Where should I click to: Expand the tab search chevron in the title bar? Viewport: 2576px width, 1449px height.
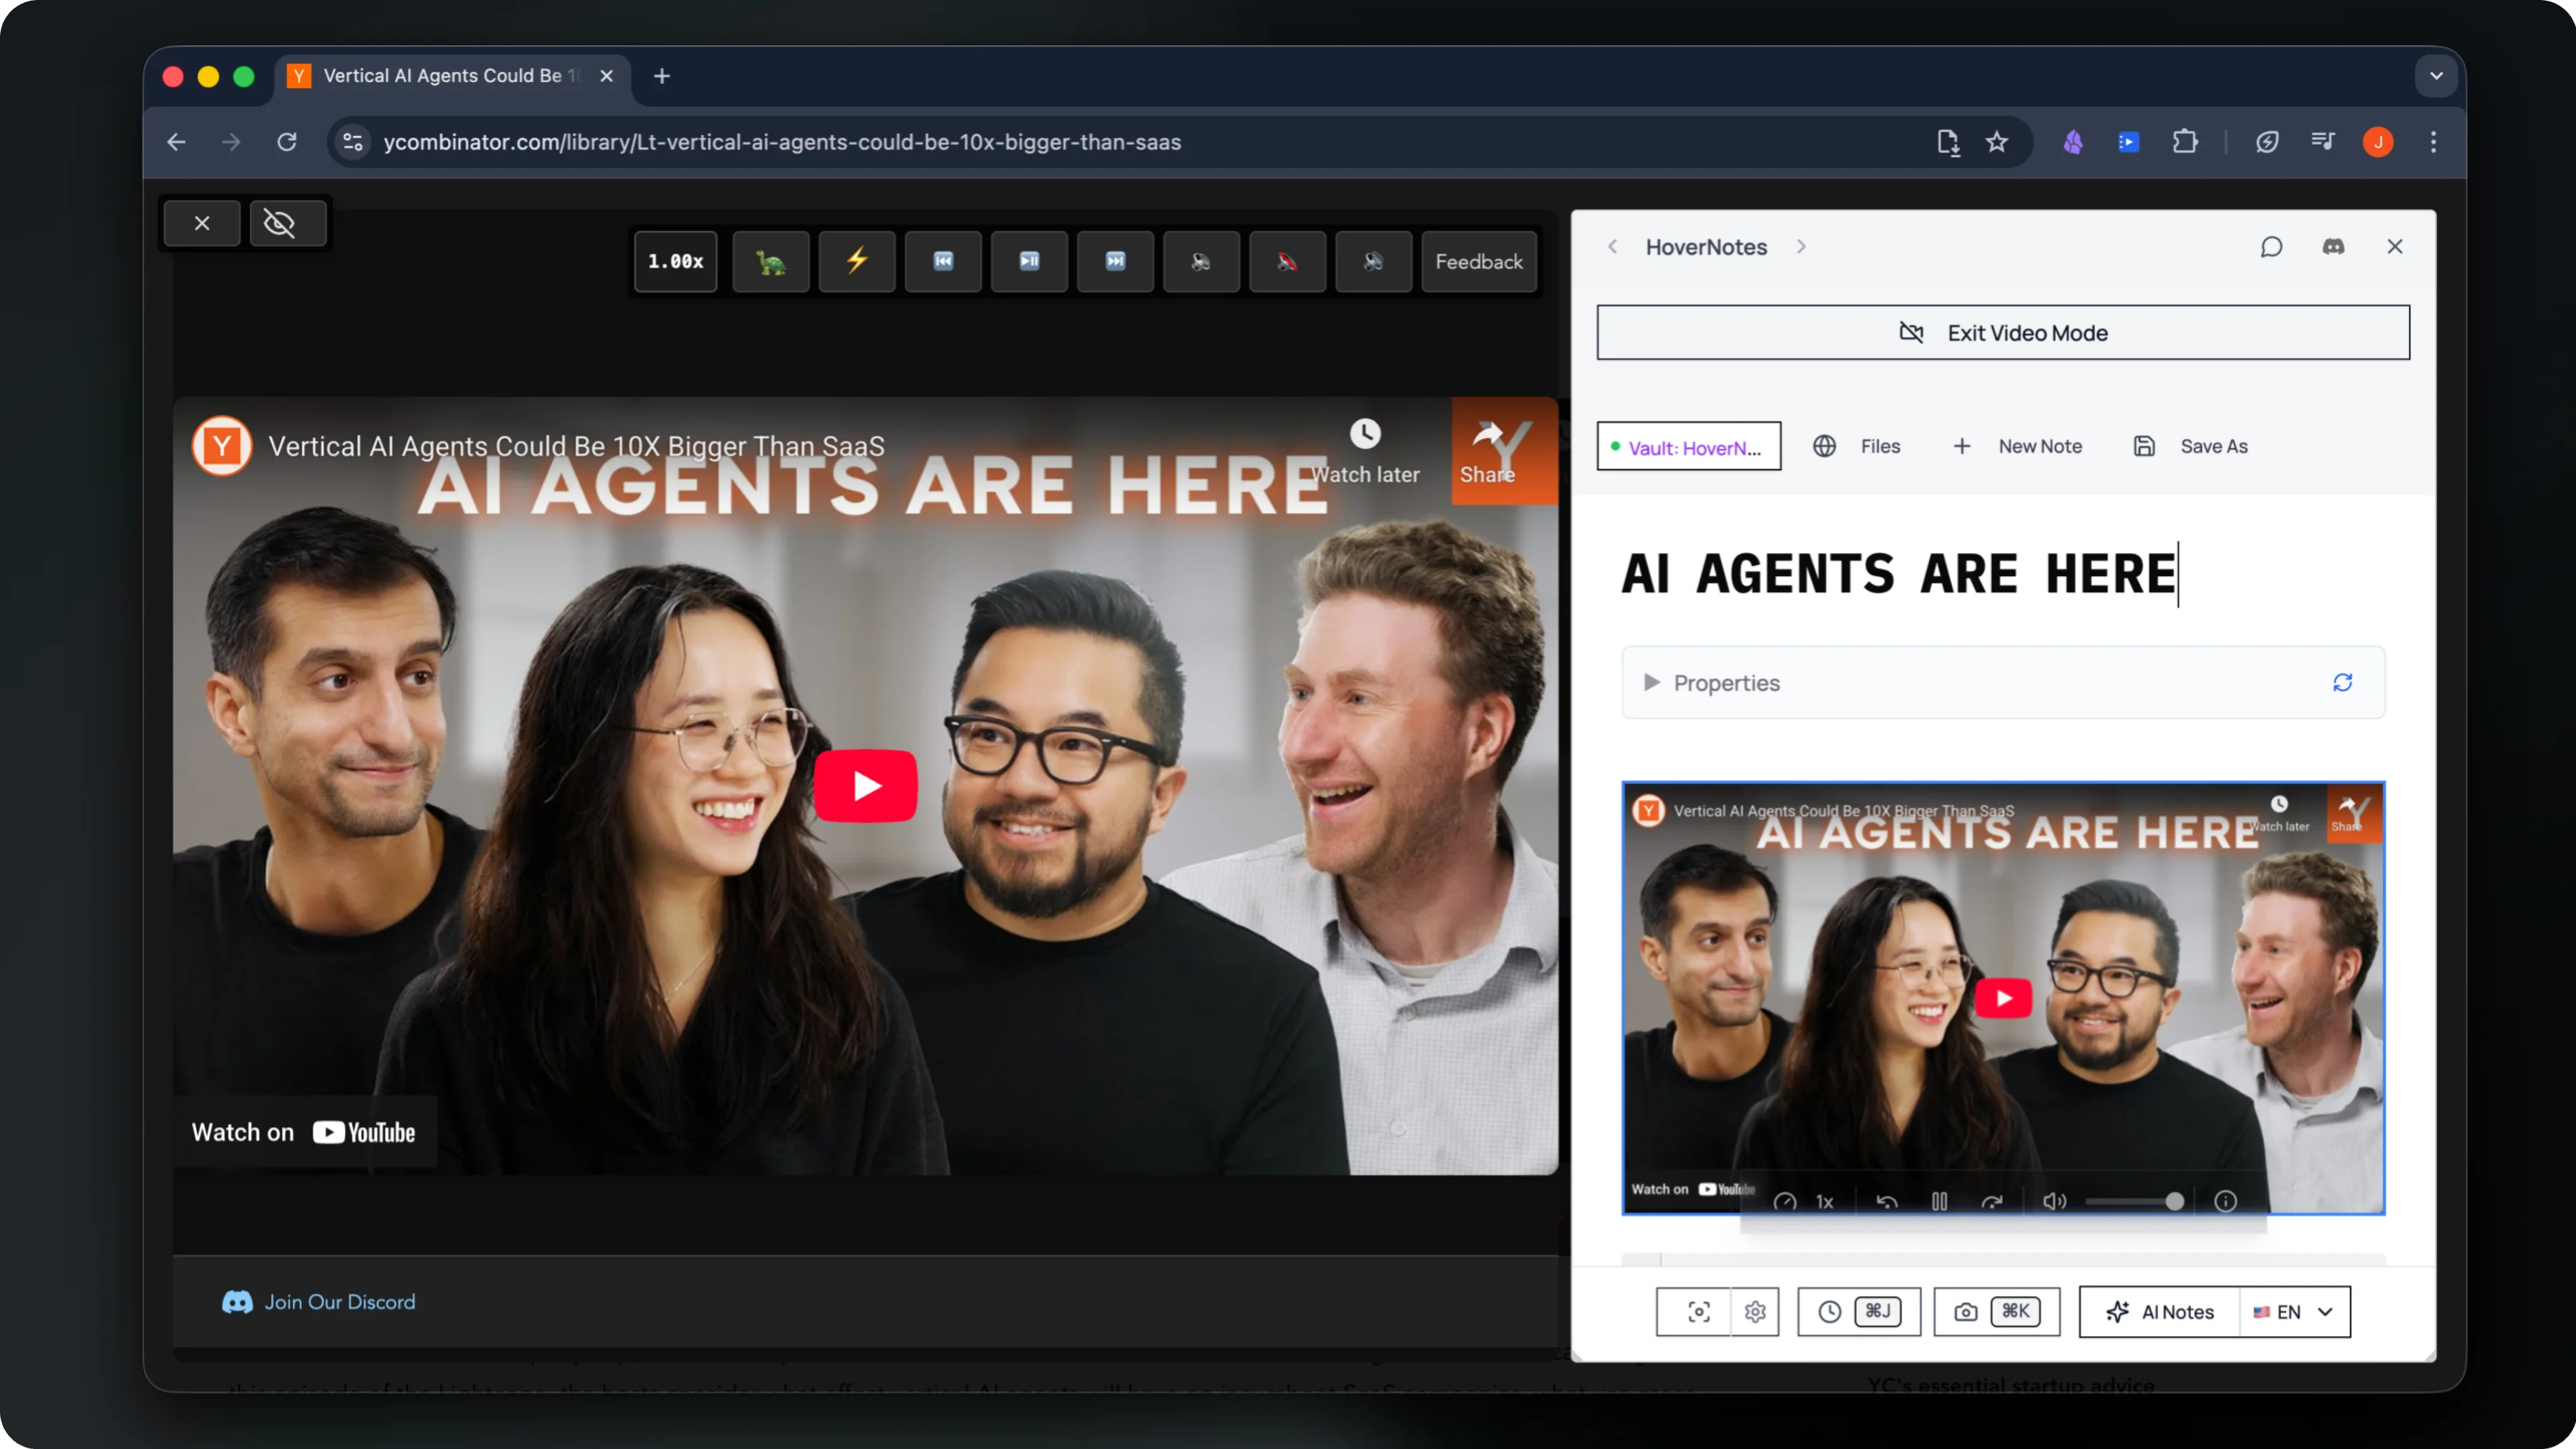pos(2436,76)
